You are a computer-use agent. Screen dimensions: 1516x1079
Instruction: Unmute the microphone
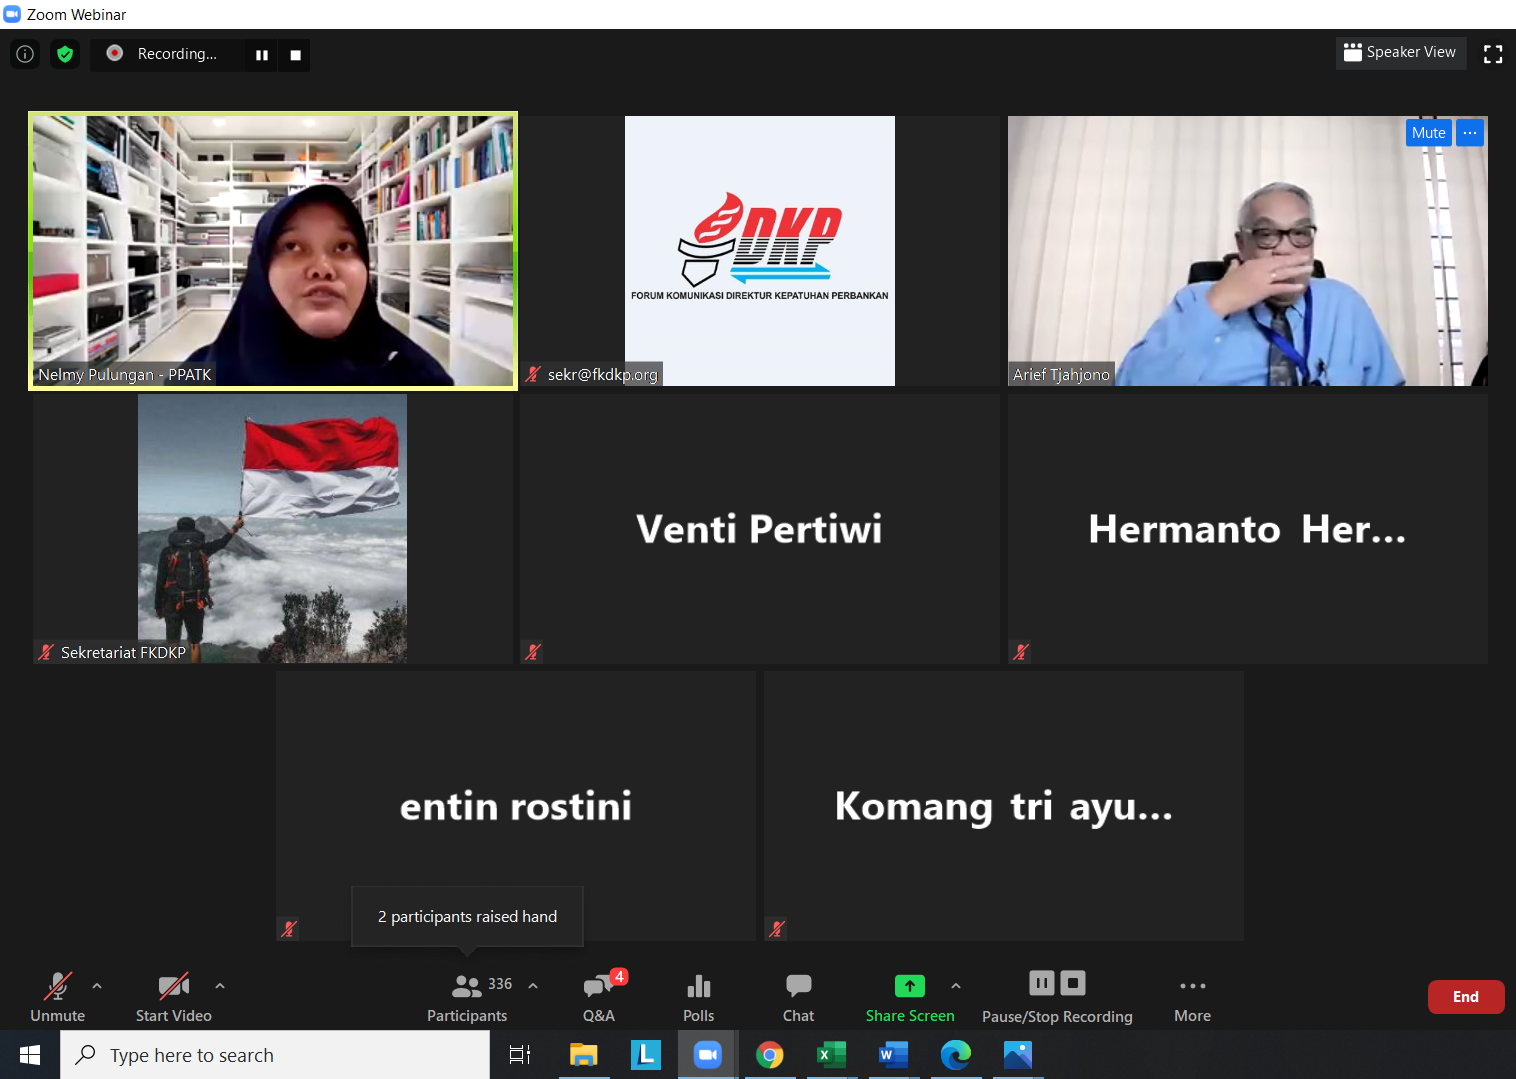[58, 996]
